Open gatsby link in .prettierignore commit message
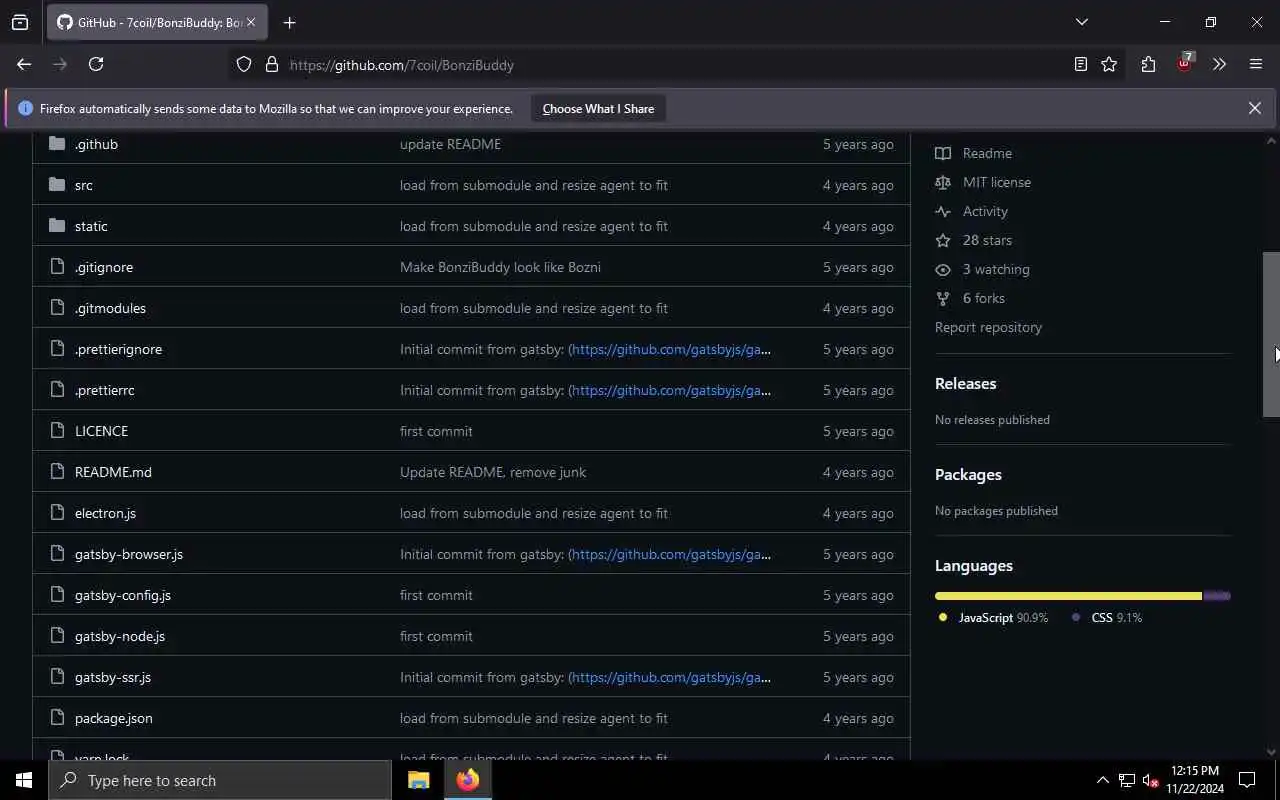The height and width of the screenshot is (800, 1280). click(671, 349)
